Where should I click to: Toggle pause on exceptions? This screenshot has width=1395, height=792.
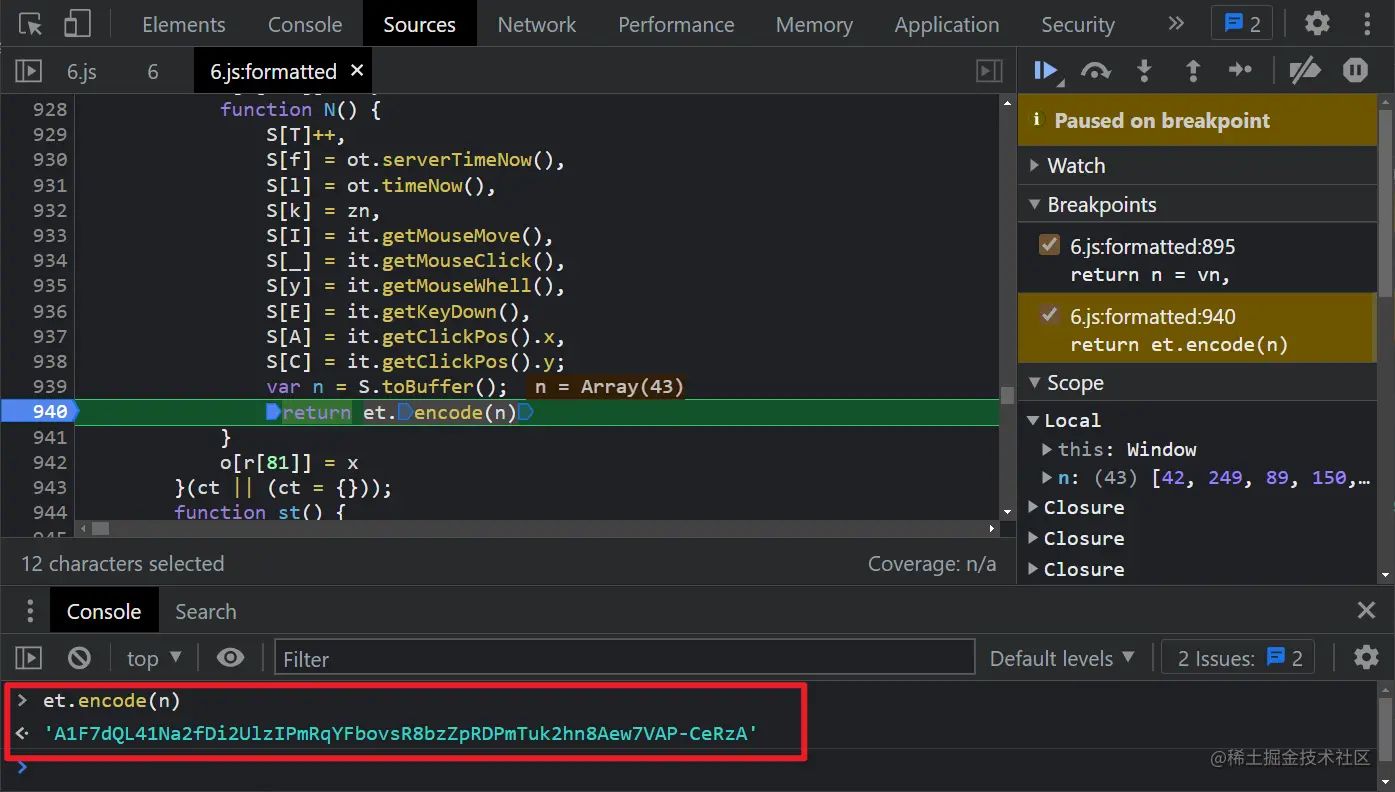[1356, 71]
